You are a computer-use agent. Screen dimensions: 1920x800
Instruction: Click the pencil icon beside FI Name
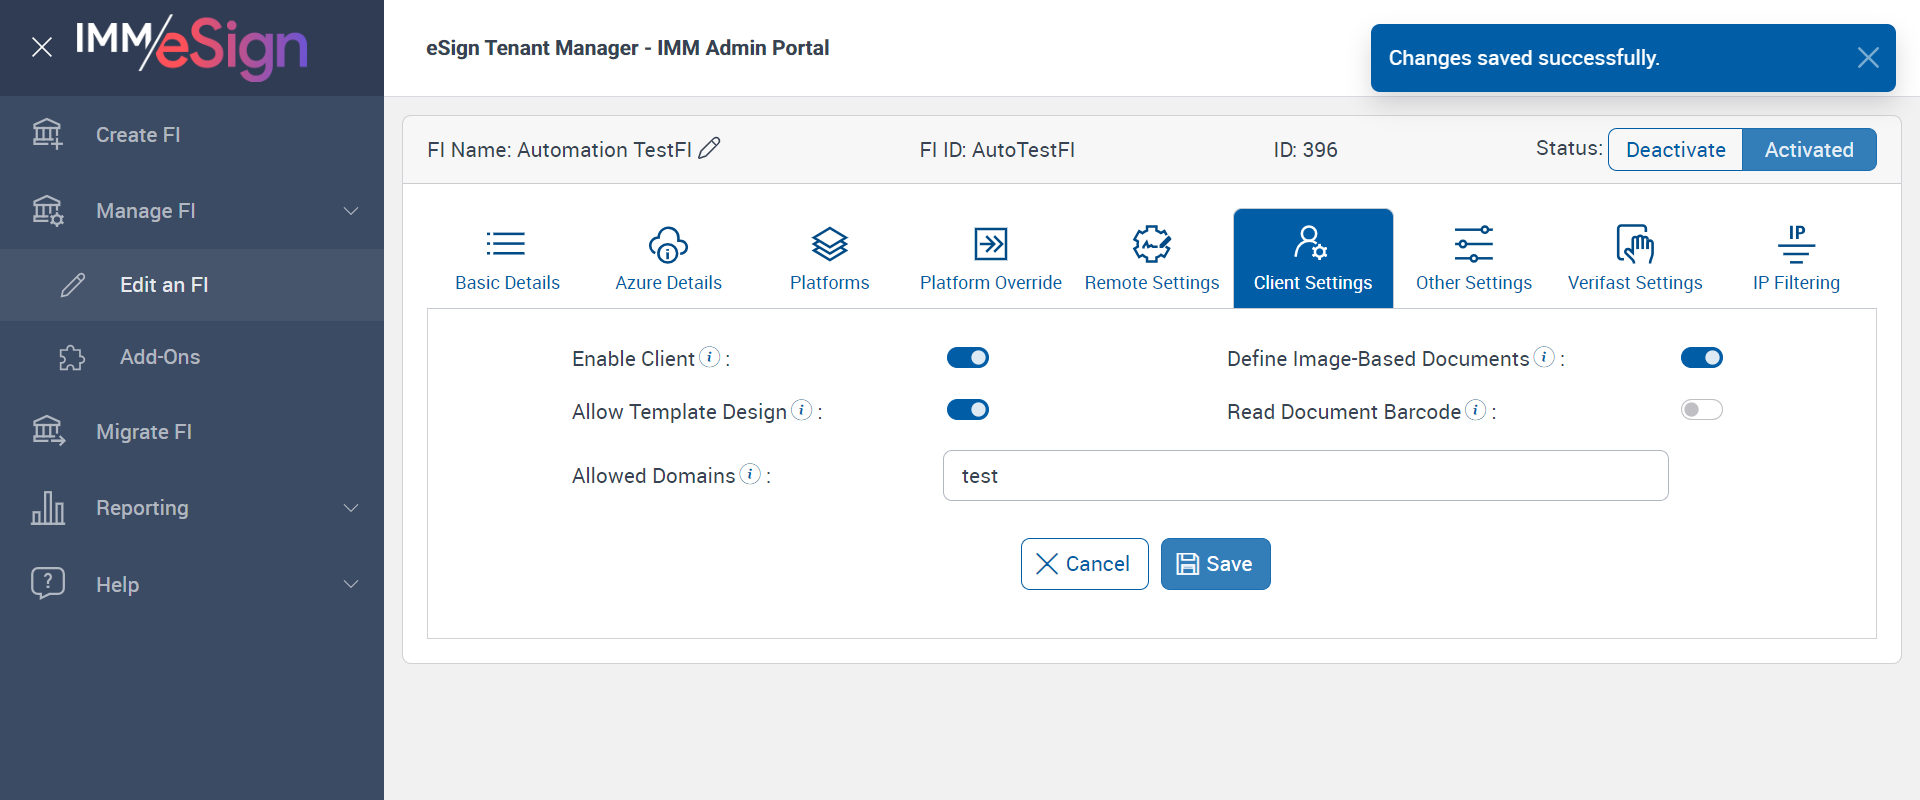[709, 149]
